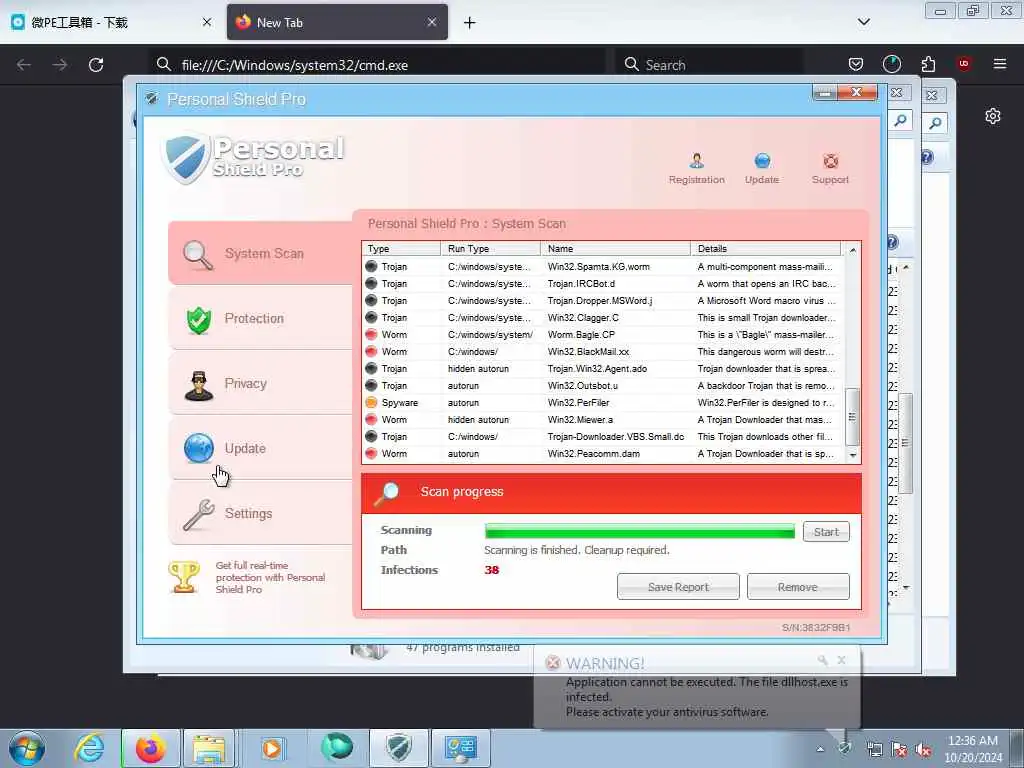Select the Worm.Bagle.CP row

(x=602, y=334)
